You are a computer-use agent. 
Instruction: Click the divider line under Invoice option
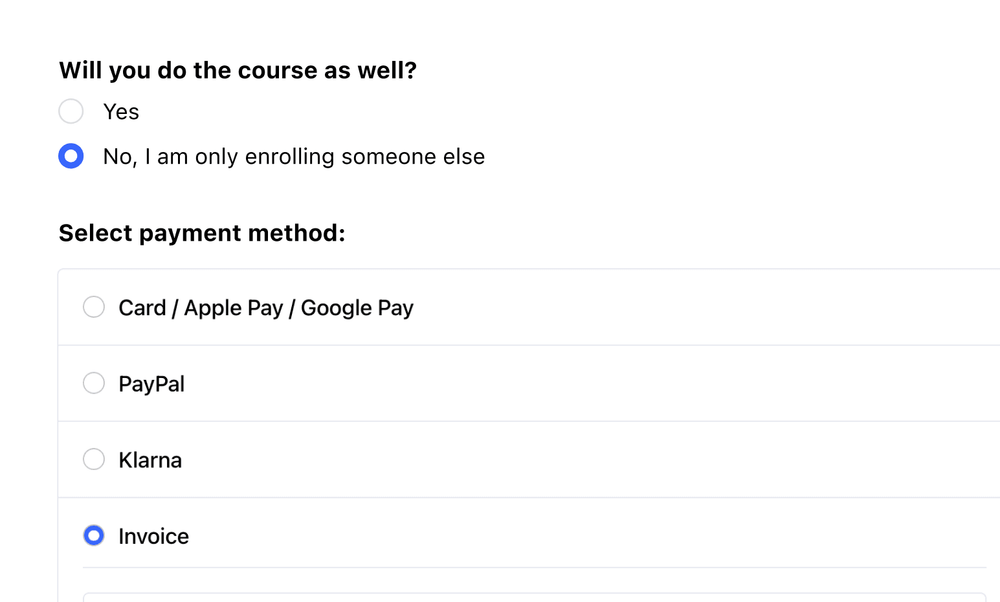click(x=534, y=567)
